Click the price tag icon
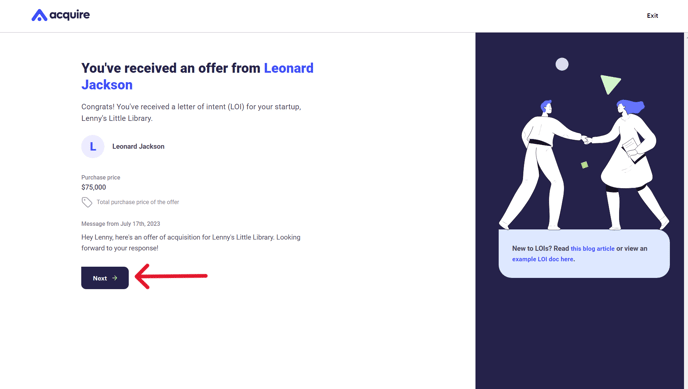688x389 pixels. (x=86, y=202)
